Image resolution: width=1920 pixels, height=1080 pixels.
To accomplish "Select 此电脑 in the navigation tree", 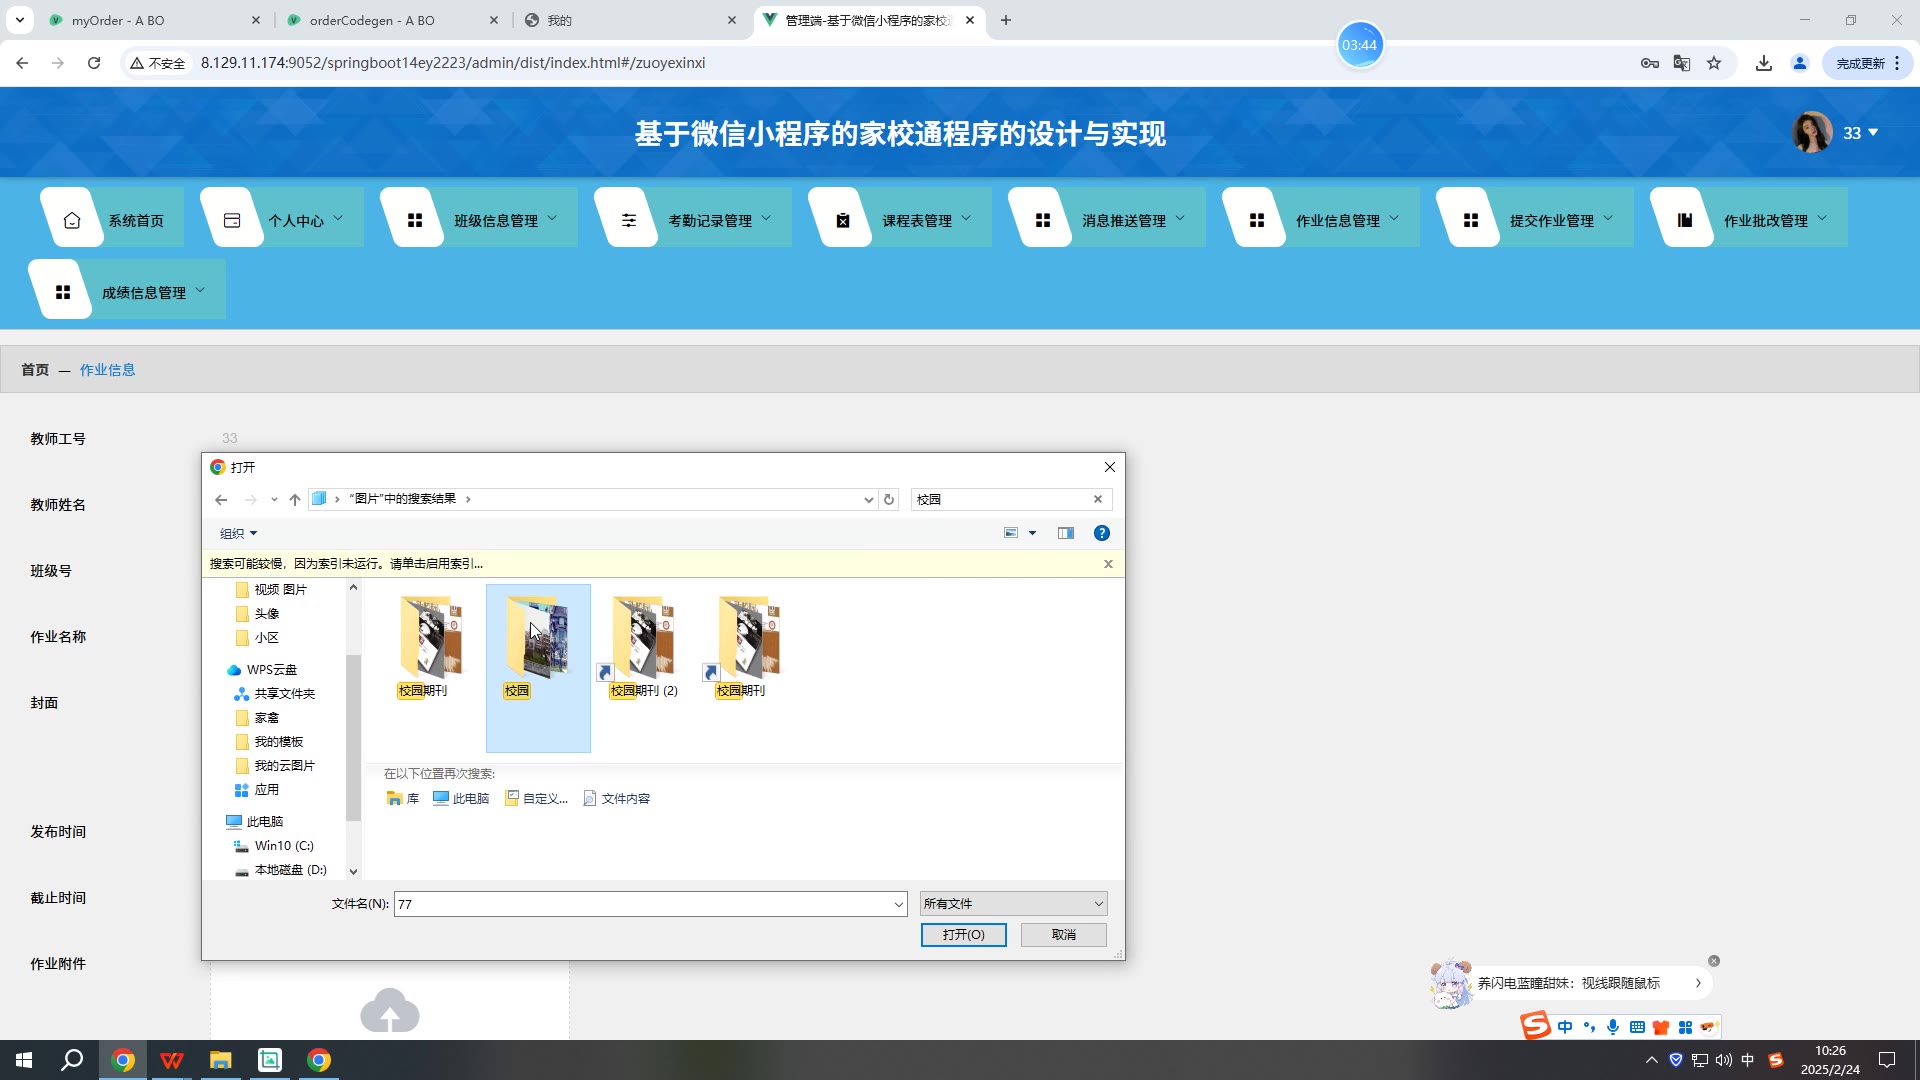I will (x=265, y=821).
